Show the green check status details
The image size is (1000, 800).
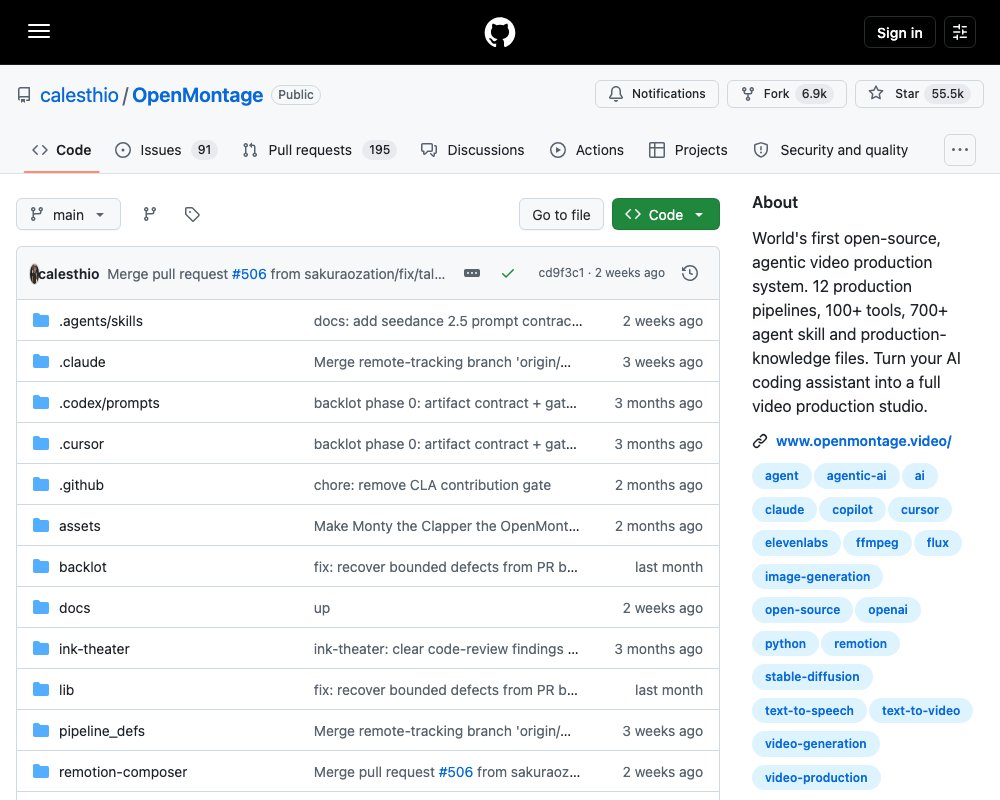click(x=508, y=273)
